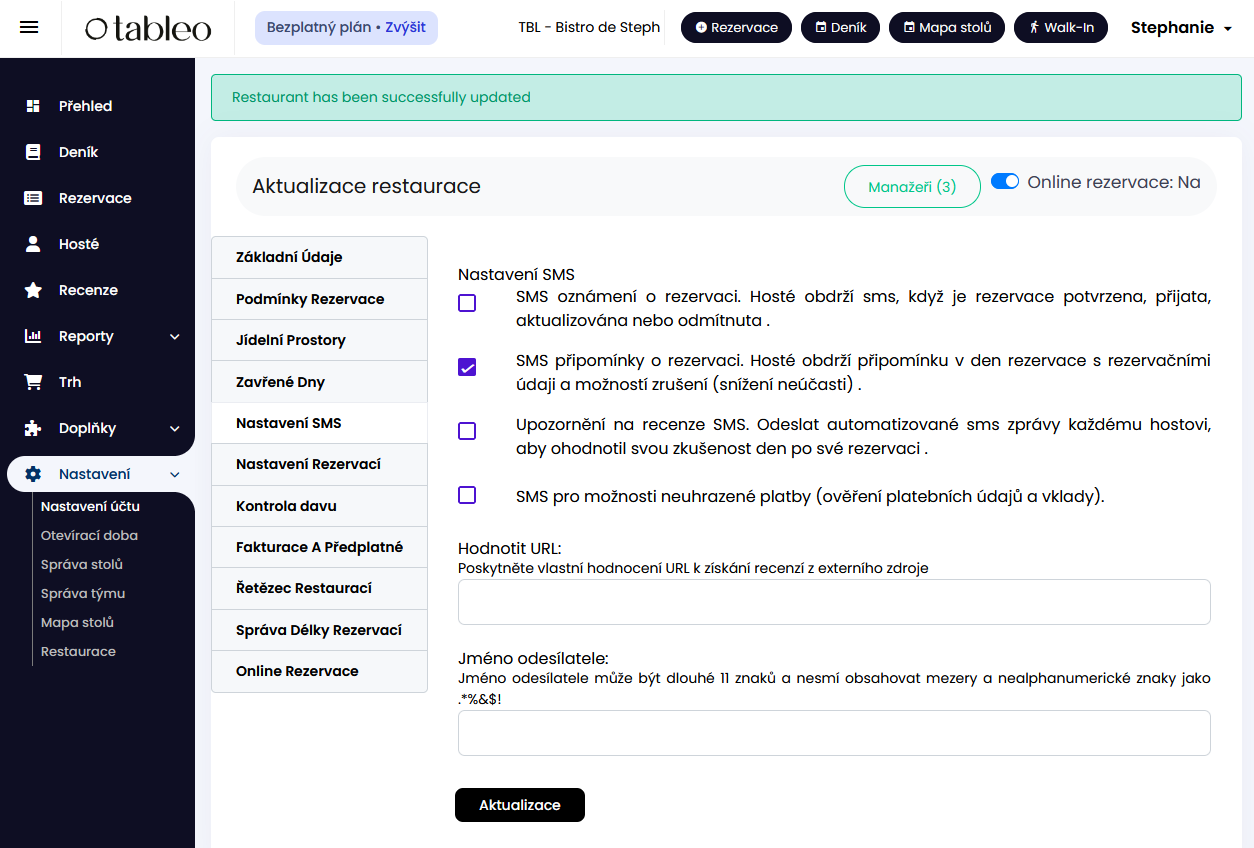Open Správa týmu submenu item
1254x848 pixels.
pyautogui.click(x=83, y=593)
